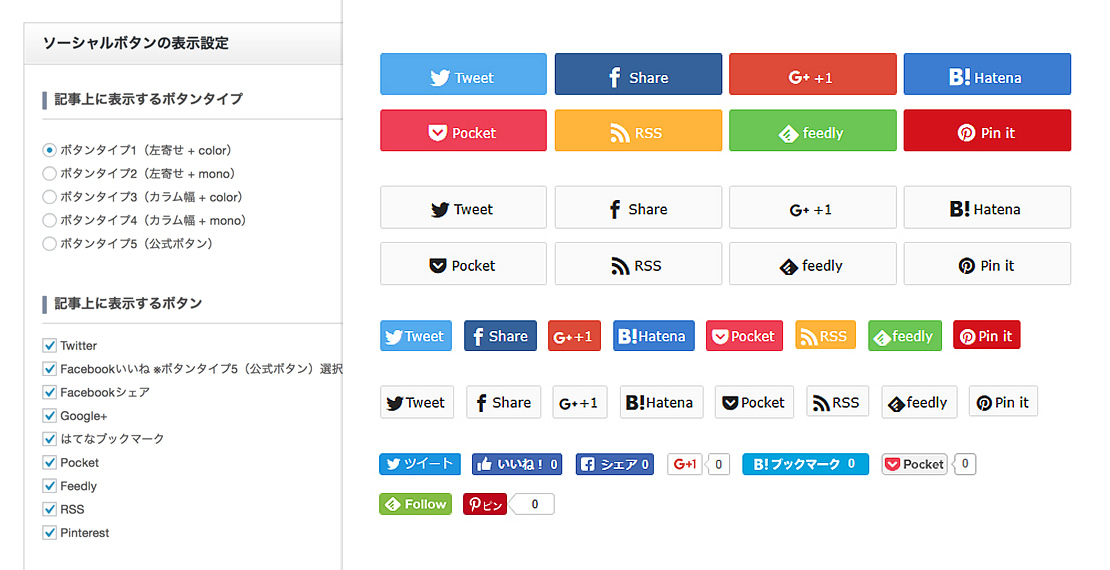Disable the Pocket checkbox

[x=50, y=462]
